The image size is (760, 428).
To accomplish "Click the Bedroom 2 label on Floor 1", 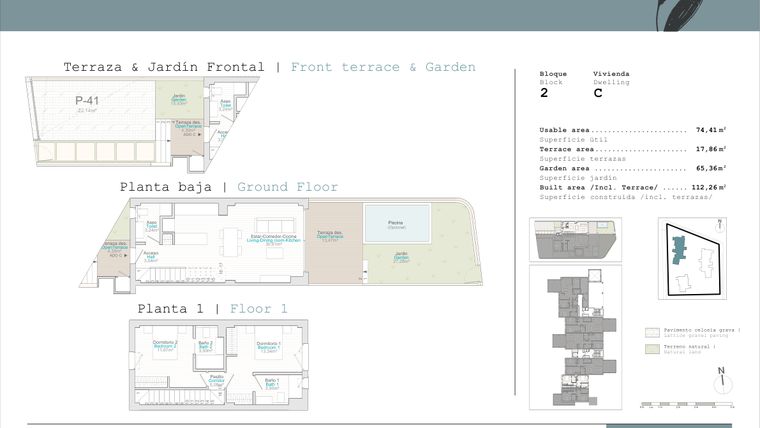I will pos(165,347).
